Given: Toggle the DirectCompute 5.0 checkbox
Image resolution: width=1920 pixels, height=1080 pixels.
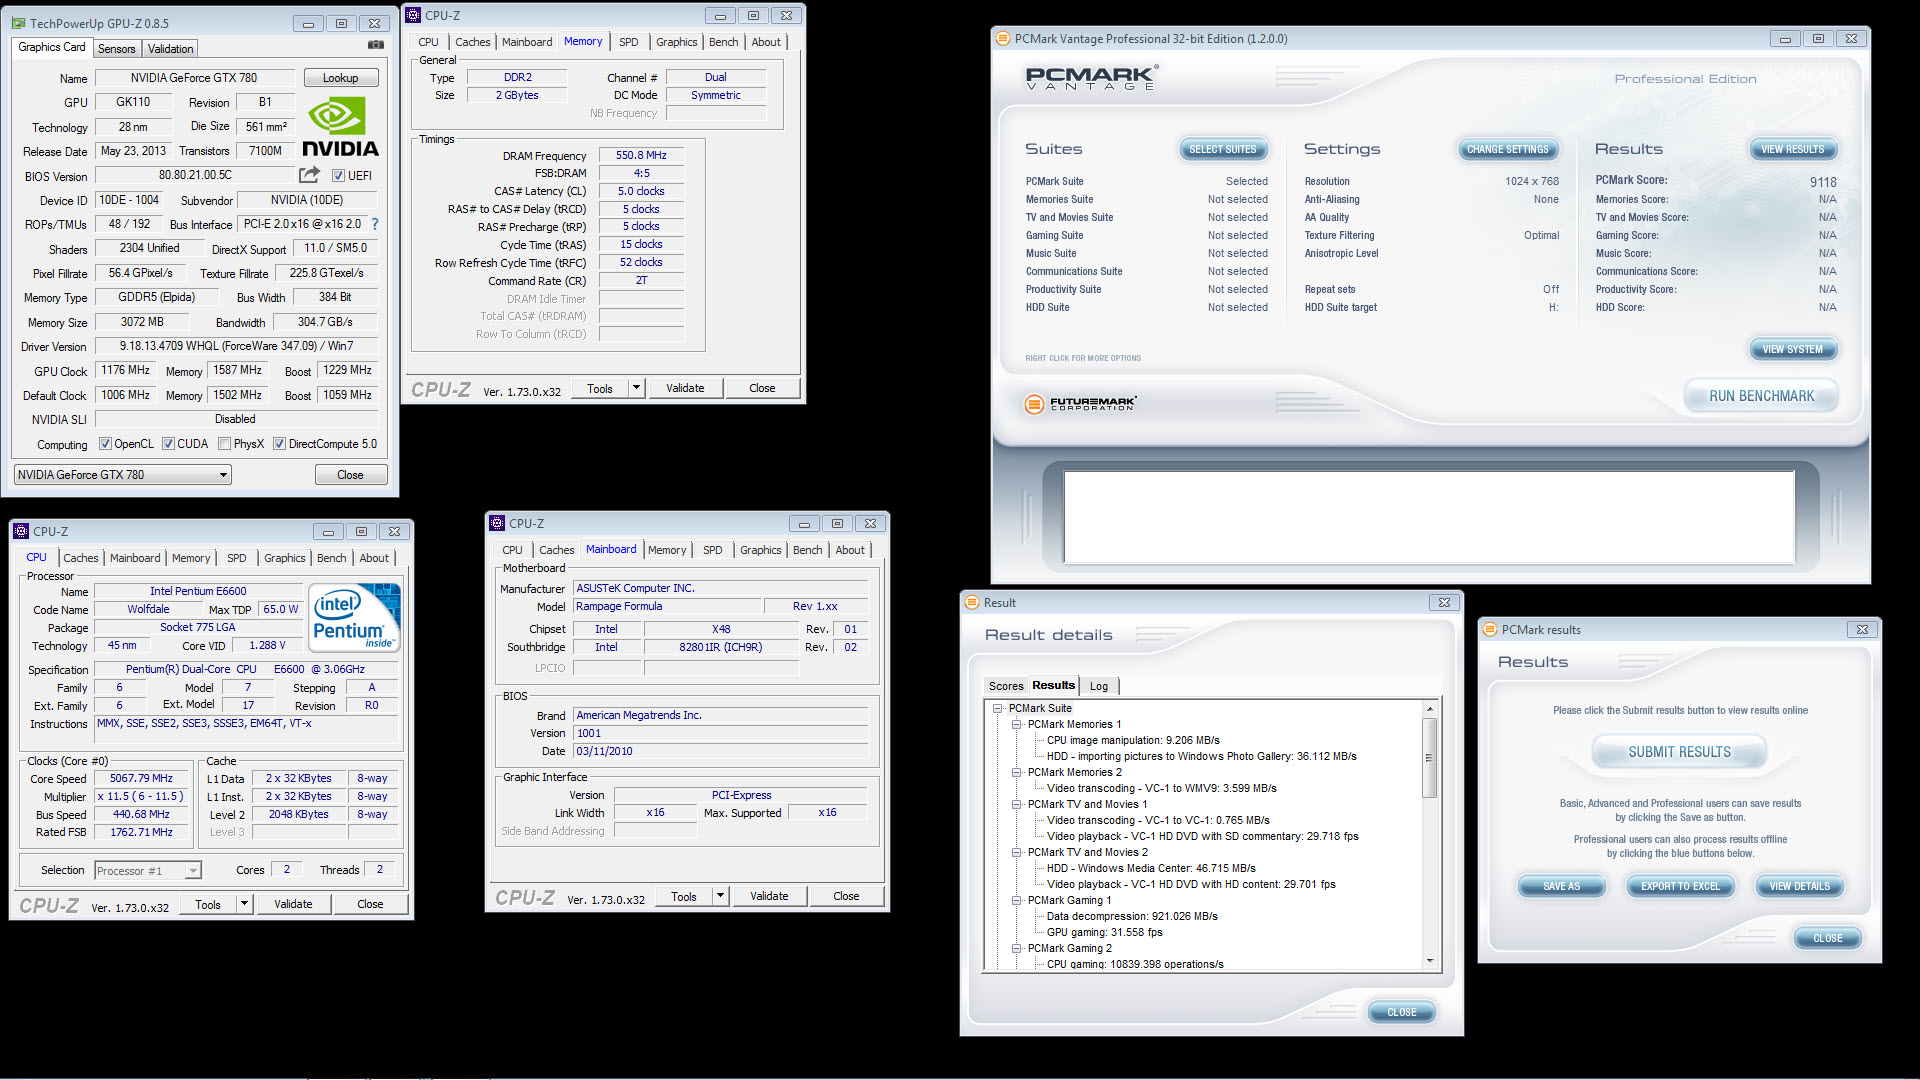Looking at the screenshot, I should coord(280,444).
